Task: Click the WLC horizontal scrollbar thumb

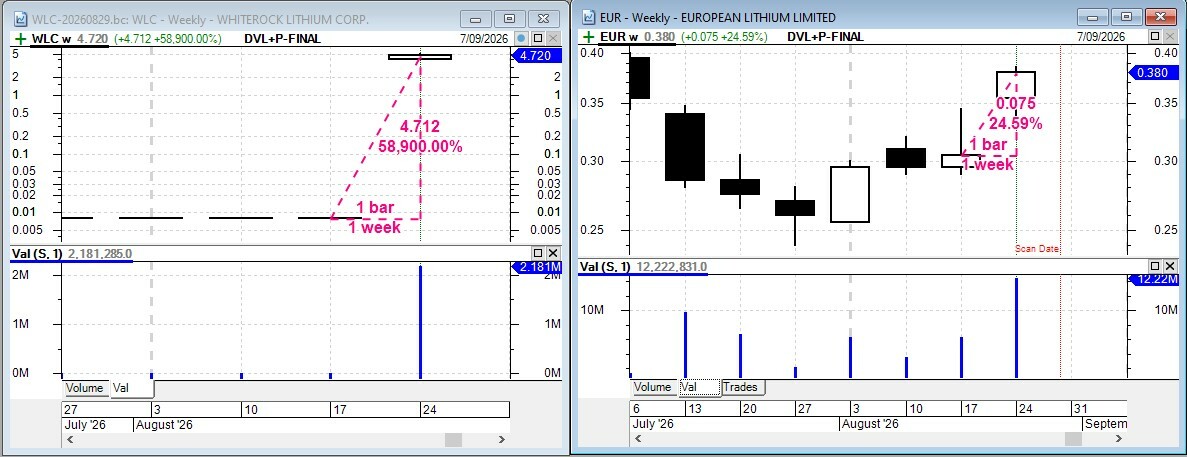Action: (453, 440)
